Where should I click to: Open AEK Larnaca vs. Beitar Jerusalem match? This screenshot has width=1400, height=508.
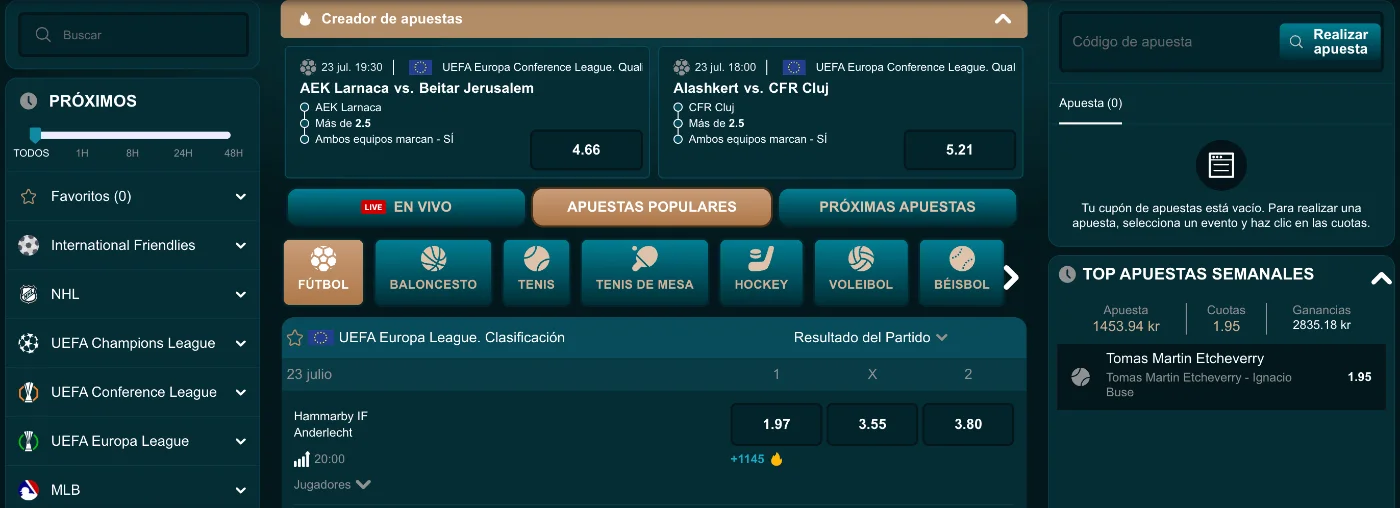pos(417,88)
